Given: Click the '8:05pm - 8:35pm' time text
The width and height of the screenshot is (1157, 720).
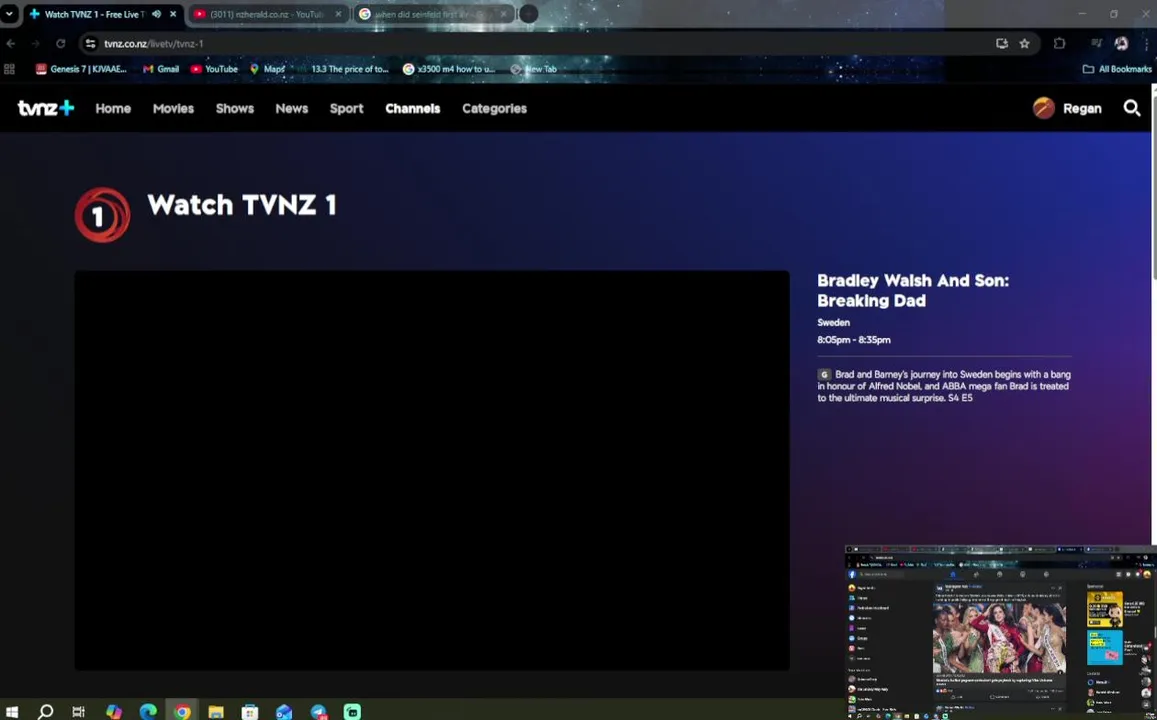Looking at the screenshot, I should coord(854,340).
